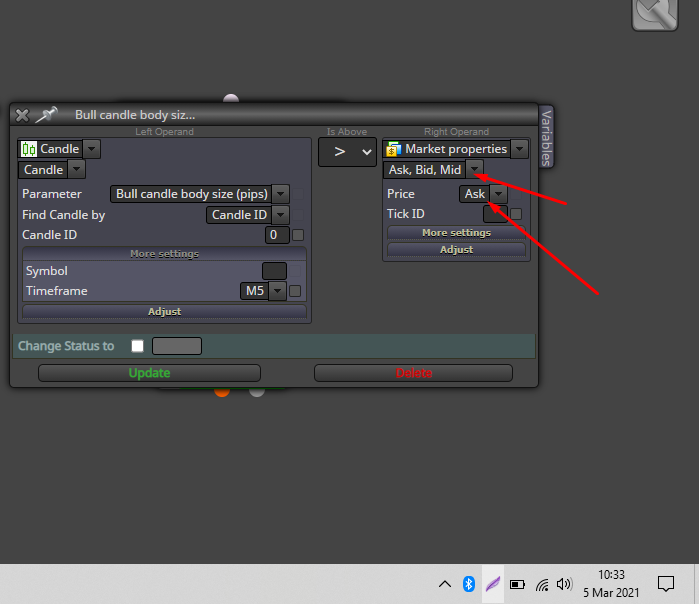The image size is (699, 604).
Task: Open the Wi-Fi network icon
Action: pos(542,584)
